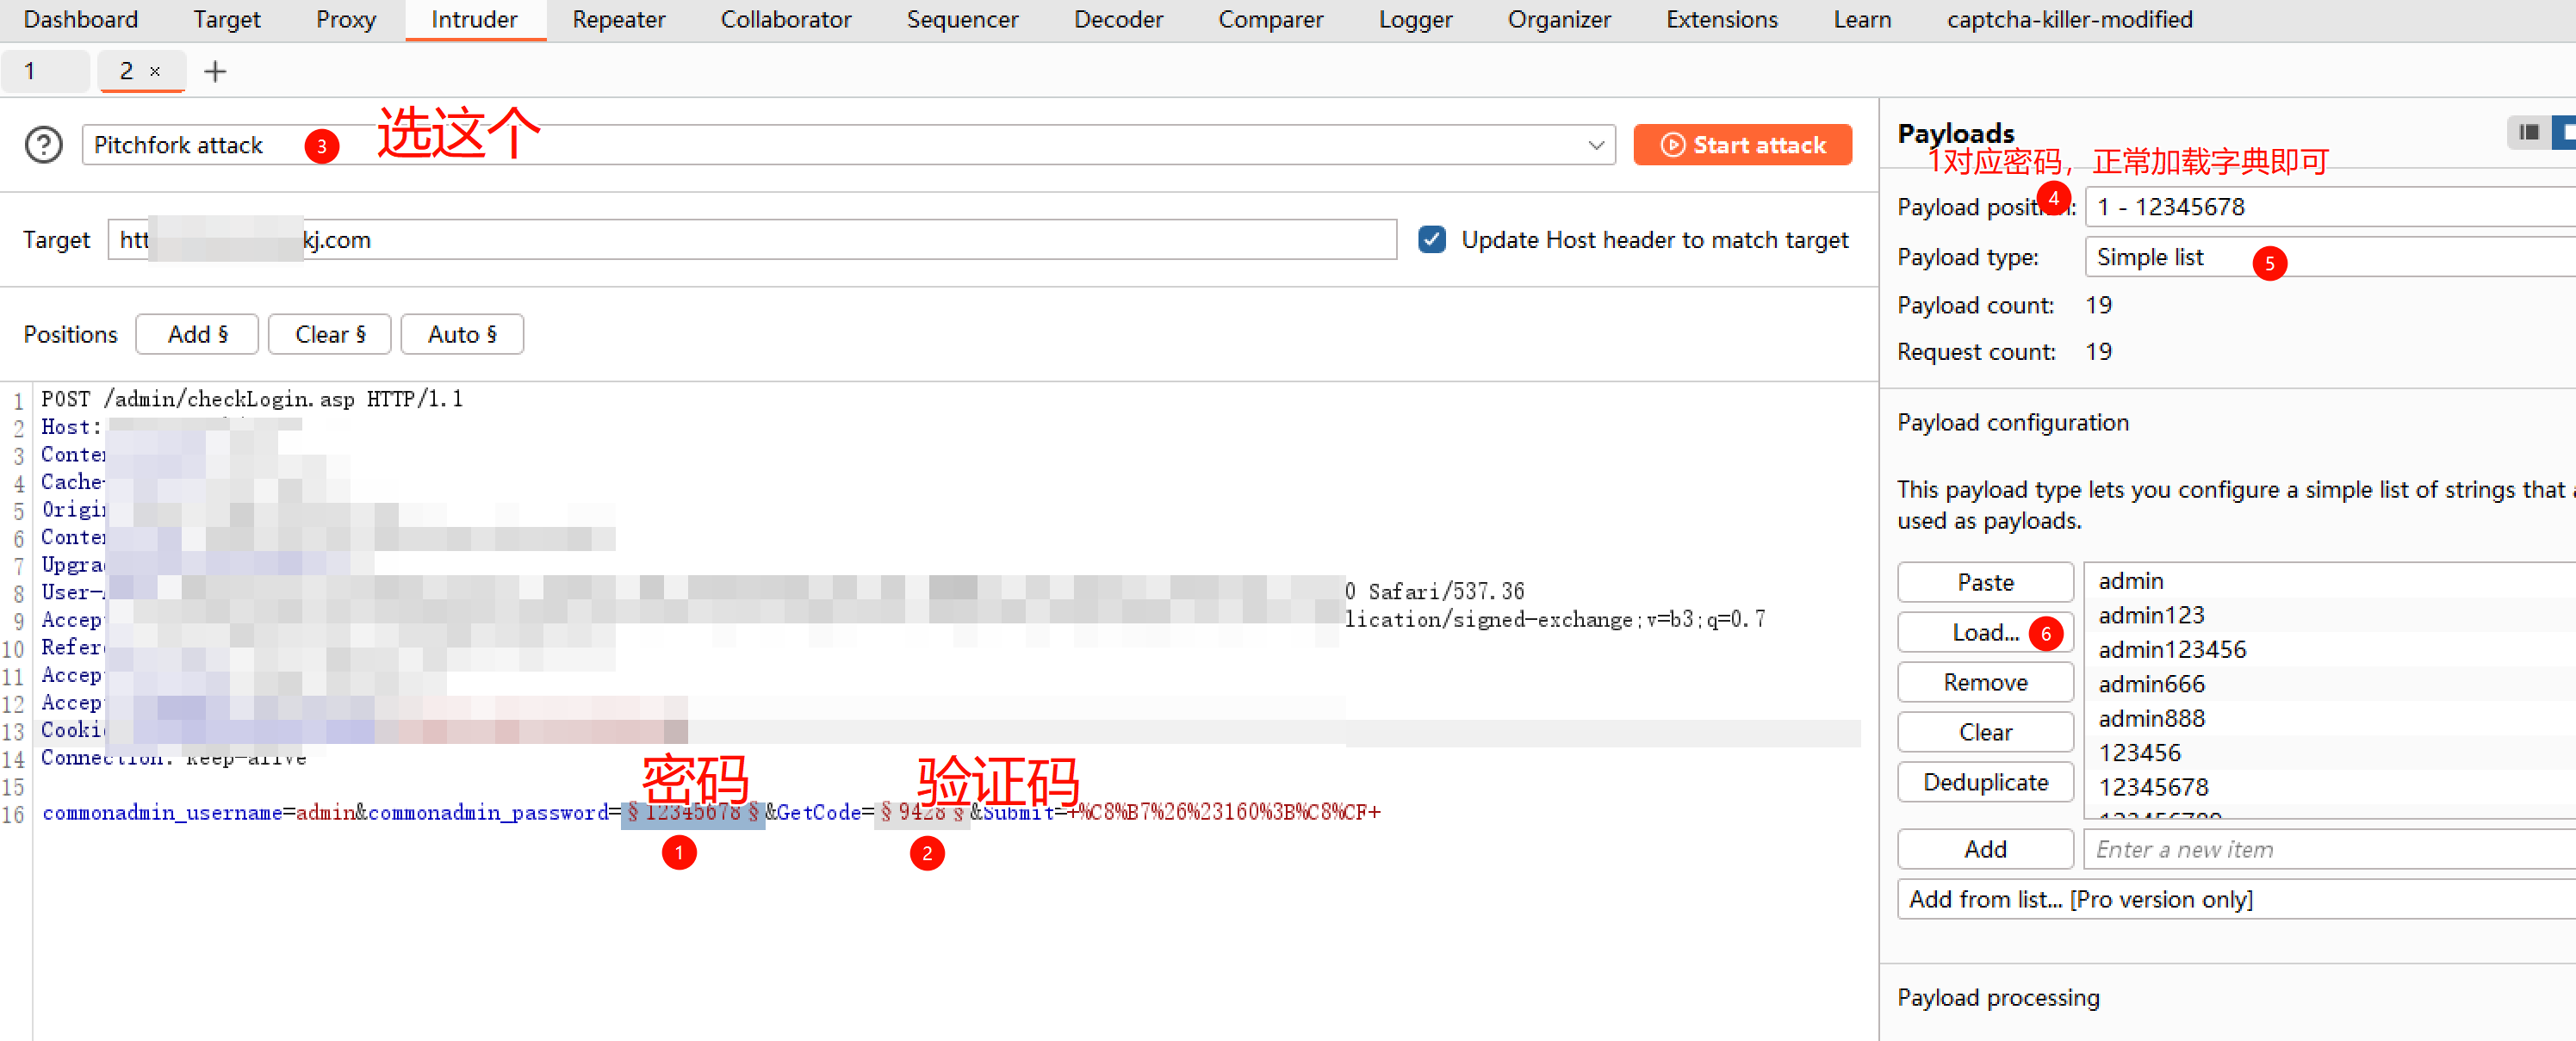Click the Deduplicate payload button

coord(1984,782)
